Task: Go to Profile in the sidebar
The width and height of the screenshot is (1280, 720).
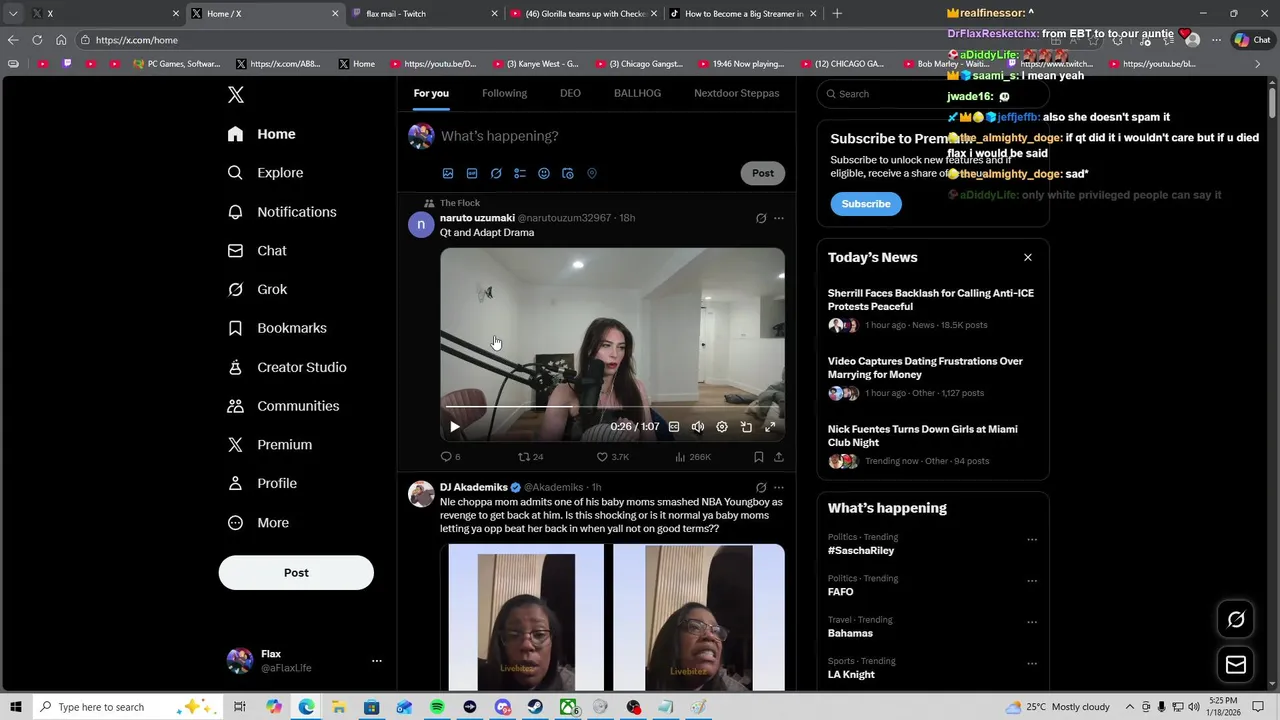Action: pyautogui.click(x=262, y=483)
